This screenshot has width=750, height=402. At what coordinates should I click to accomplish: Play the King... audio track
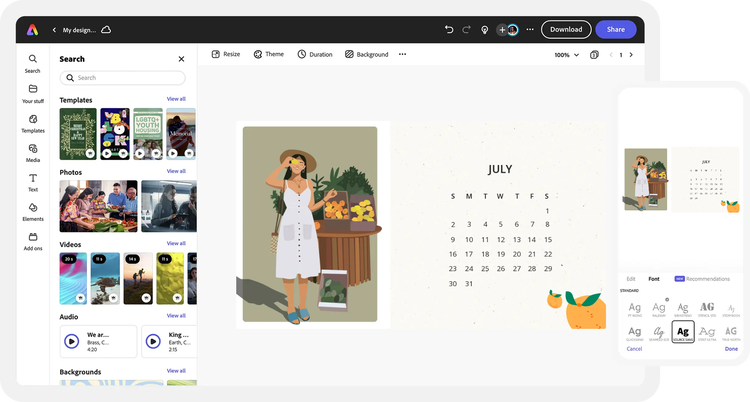(153, 341)
